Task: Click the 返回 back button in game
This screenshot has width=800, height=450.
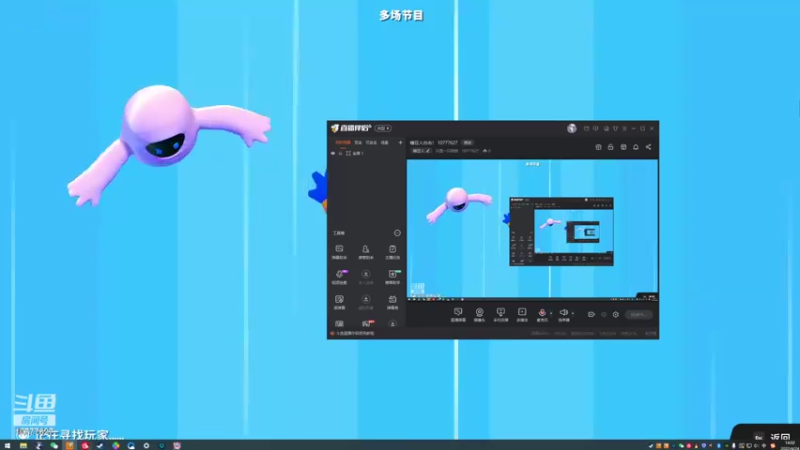Action: click(781, 437)
